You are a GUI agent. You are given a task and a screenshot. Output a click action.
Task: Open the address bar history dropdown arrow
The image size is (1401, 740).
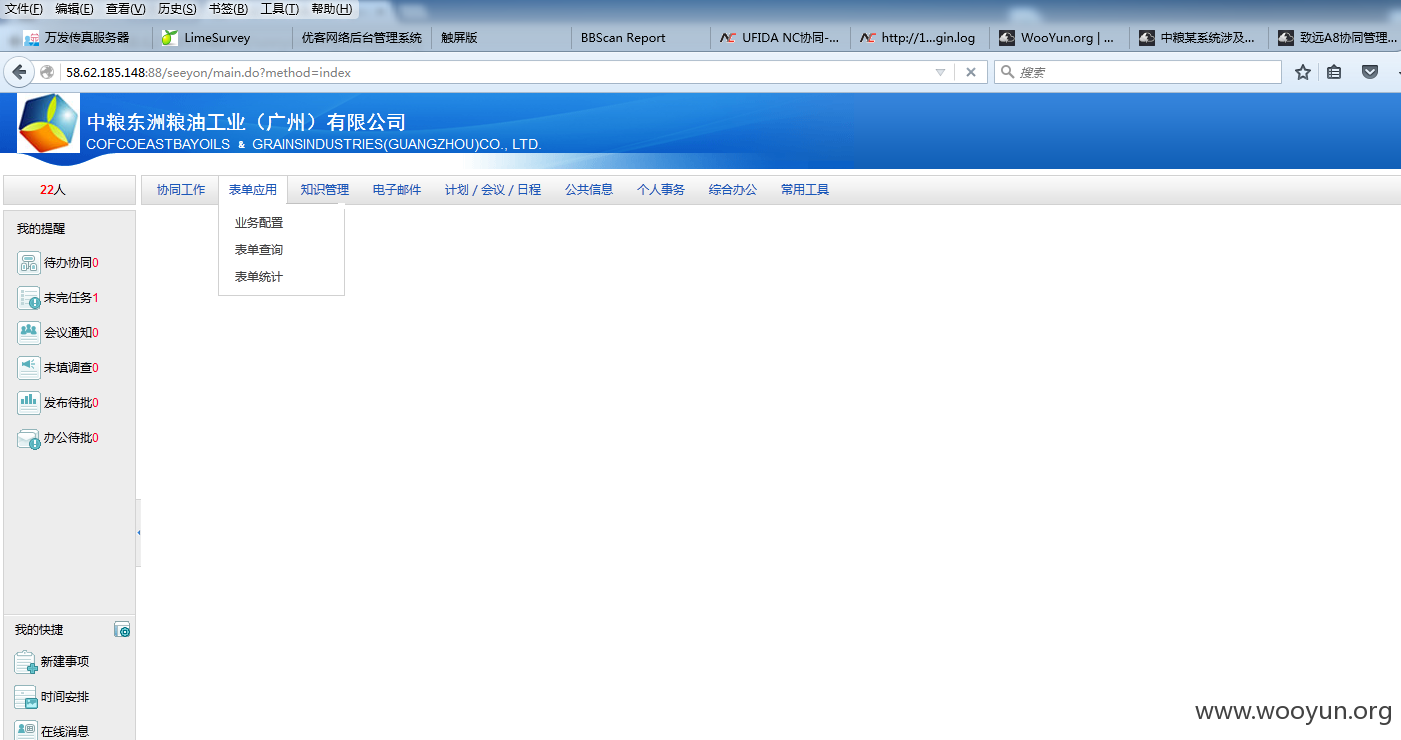tap(940, 72)
